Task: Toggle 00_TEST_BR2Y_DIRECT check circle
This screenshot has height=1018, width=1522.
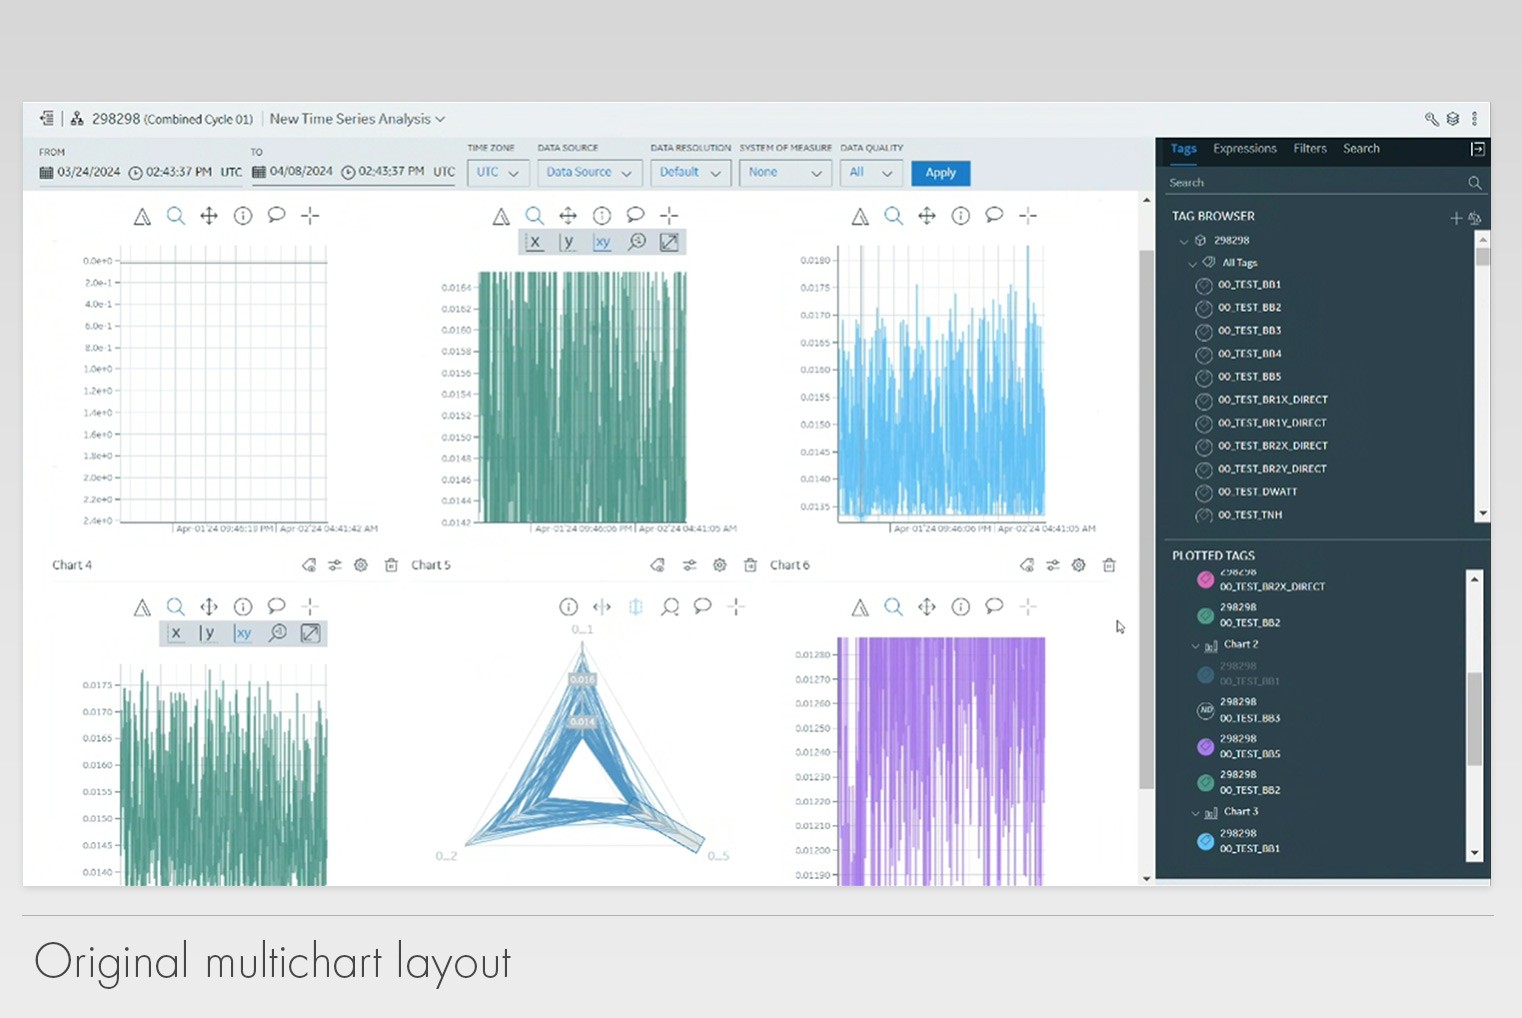Action: click(x=1204, y=470)
